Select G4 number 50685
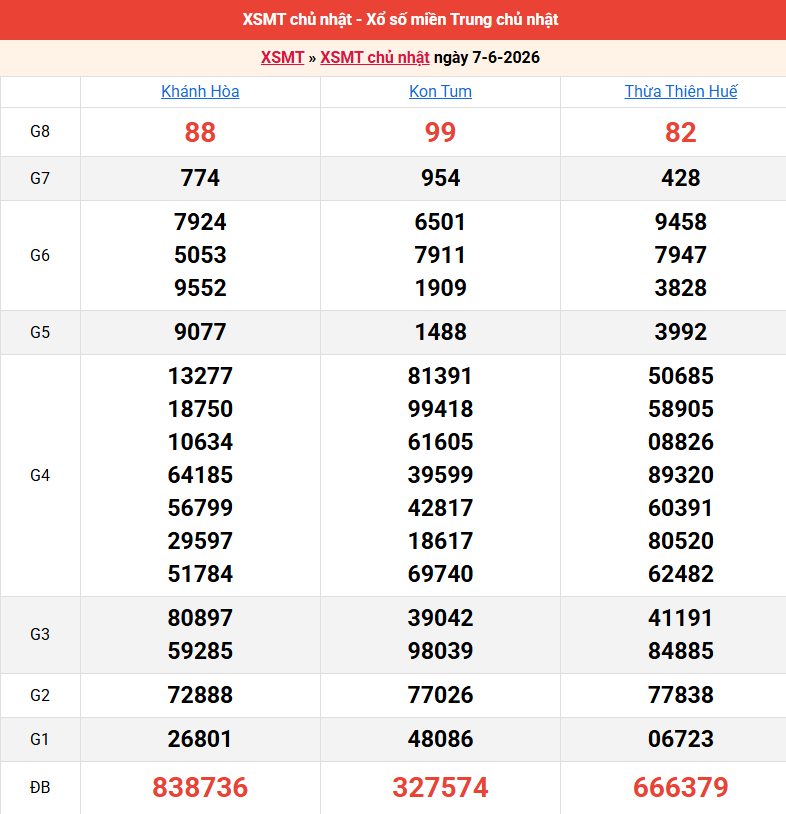 coord(681,376)
